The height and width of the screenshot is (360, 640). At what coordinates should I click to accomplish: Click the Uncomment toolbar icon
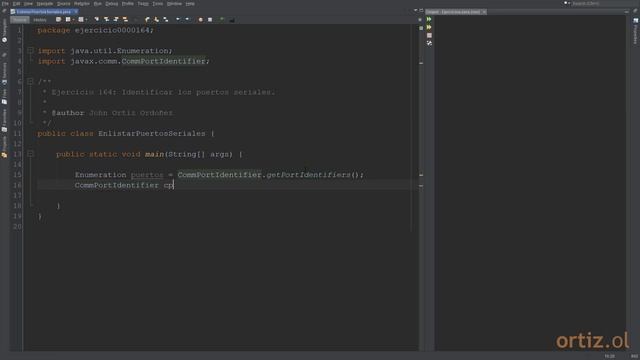[x=232, y=20]
